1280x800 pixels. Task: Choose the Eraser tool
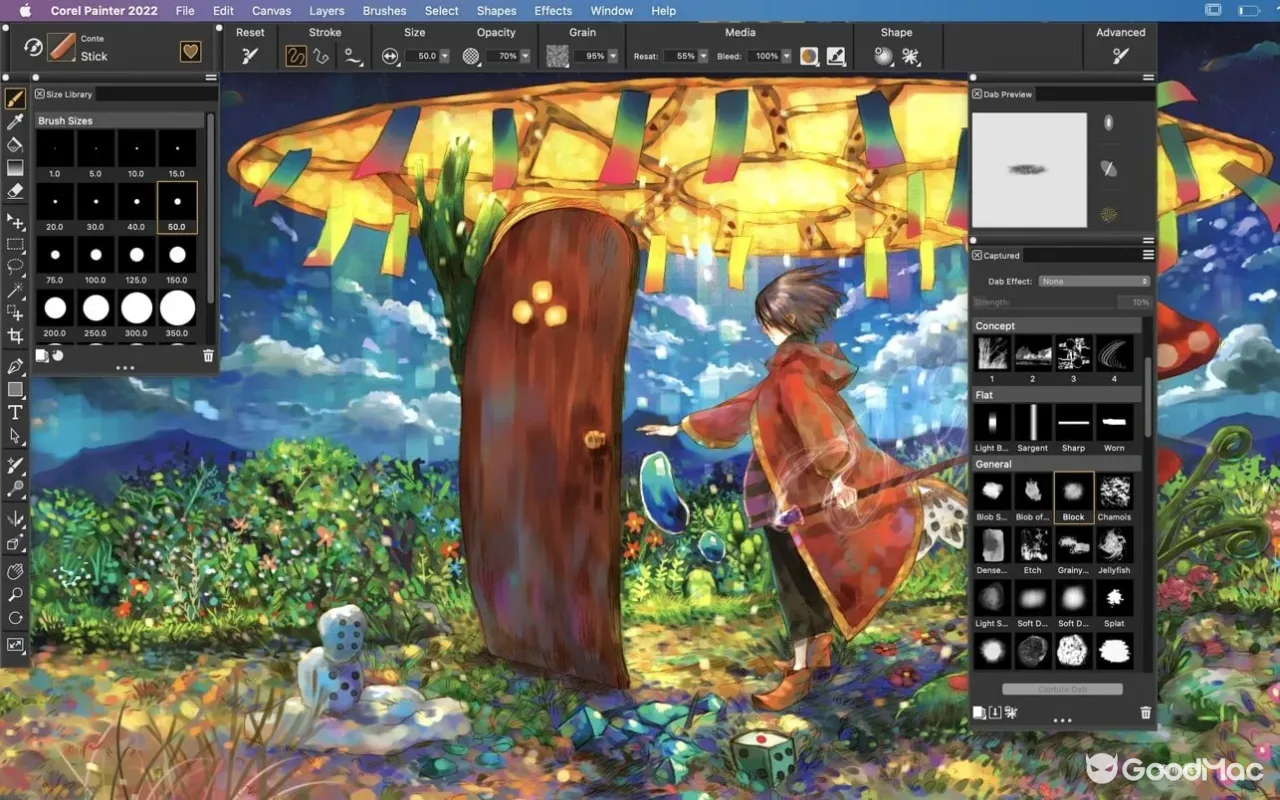(15, 191)
